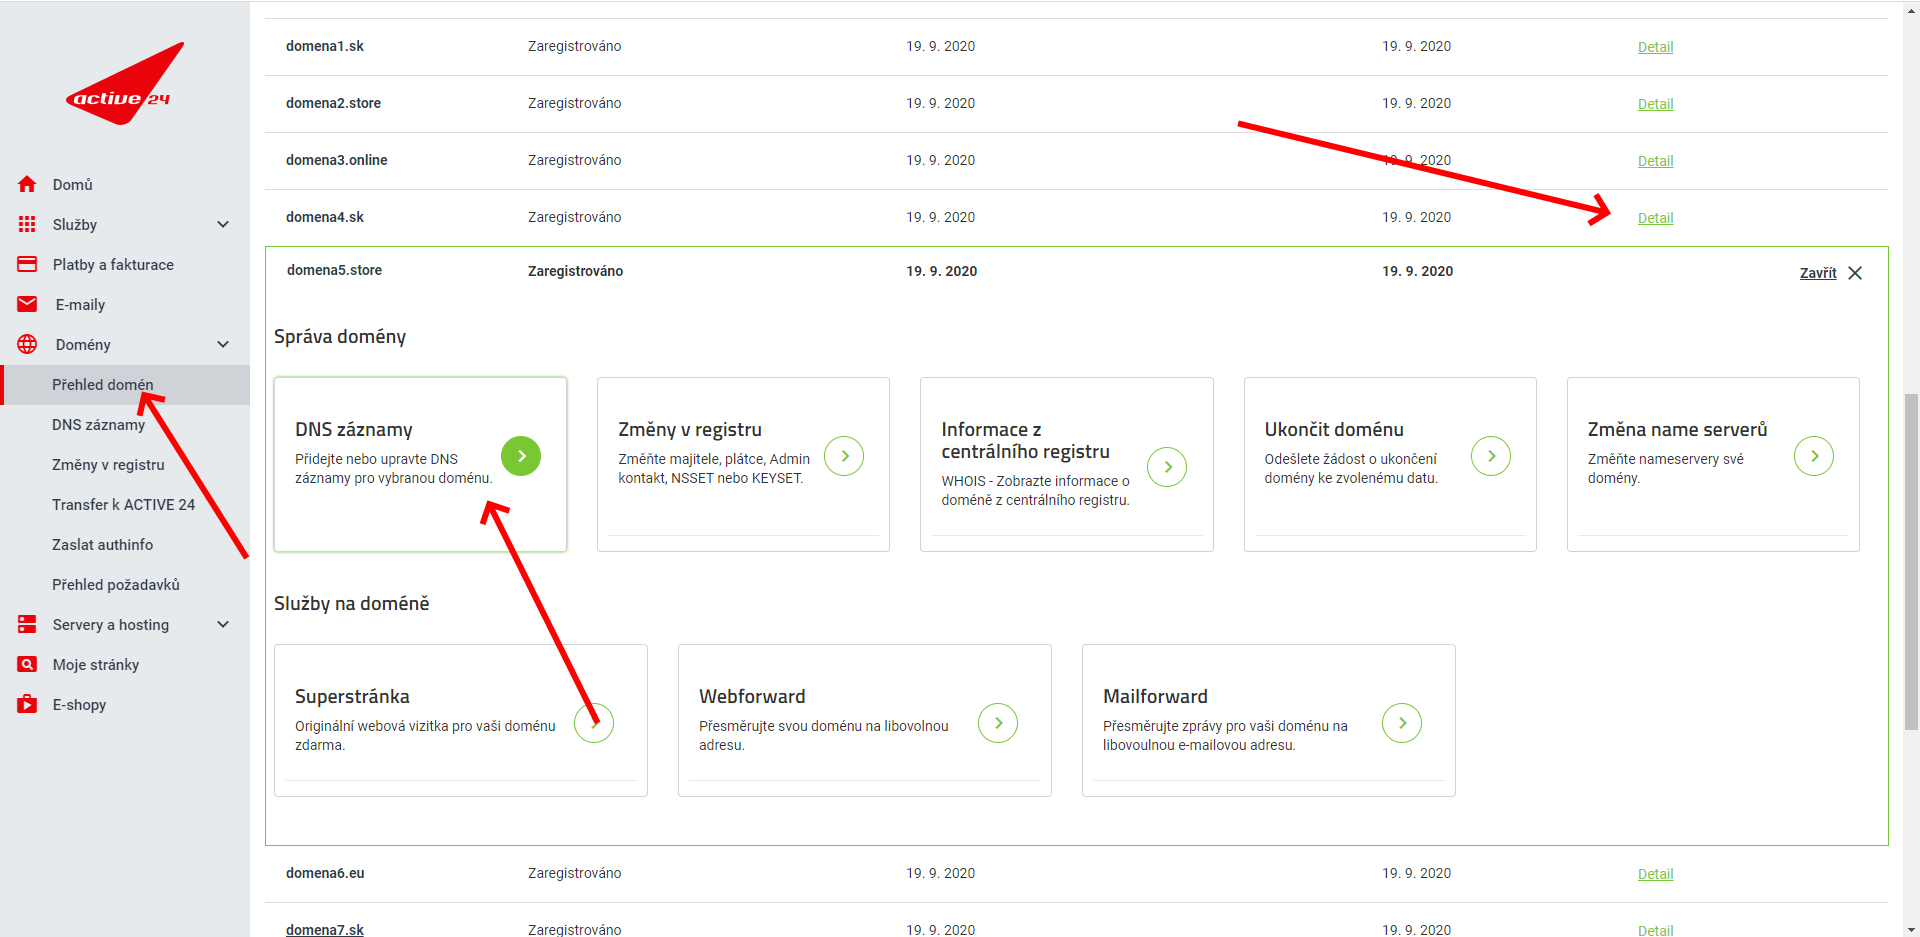The width and height of the screenshot is (1920, 937).
Task: Click the green DNS záznamy arrow icon
Action: coord(521,456)
